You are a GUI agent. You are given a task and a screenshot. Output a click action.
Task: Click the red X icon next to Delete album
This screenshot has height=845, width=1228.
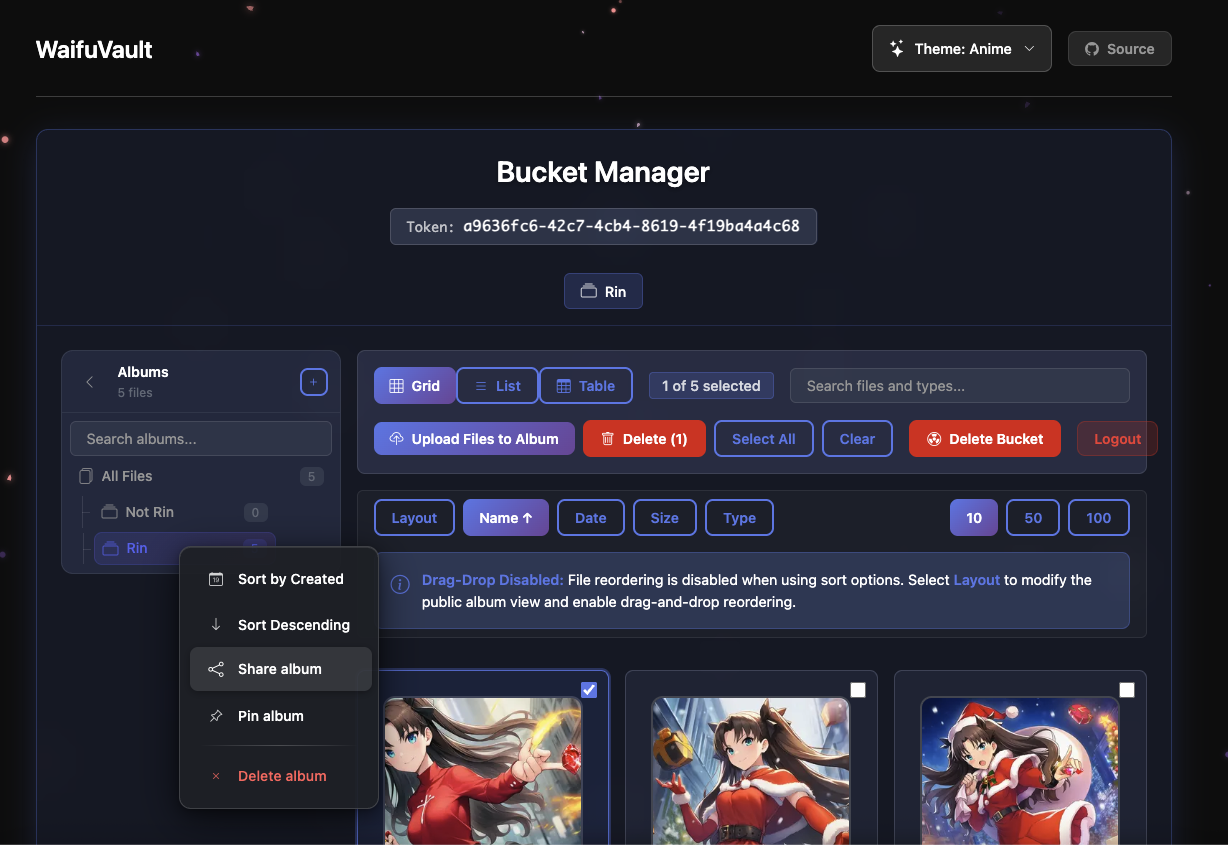click(x=216, y=776)
